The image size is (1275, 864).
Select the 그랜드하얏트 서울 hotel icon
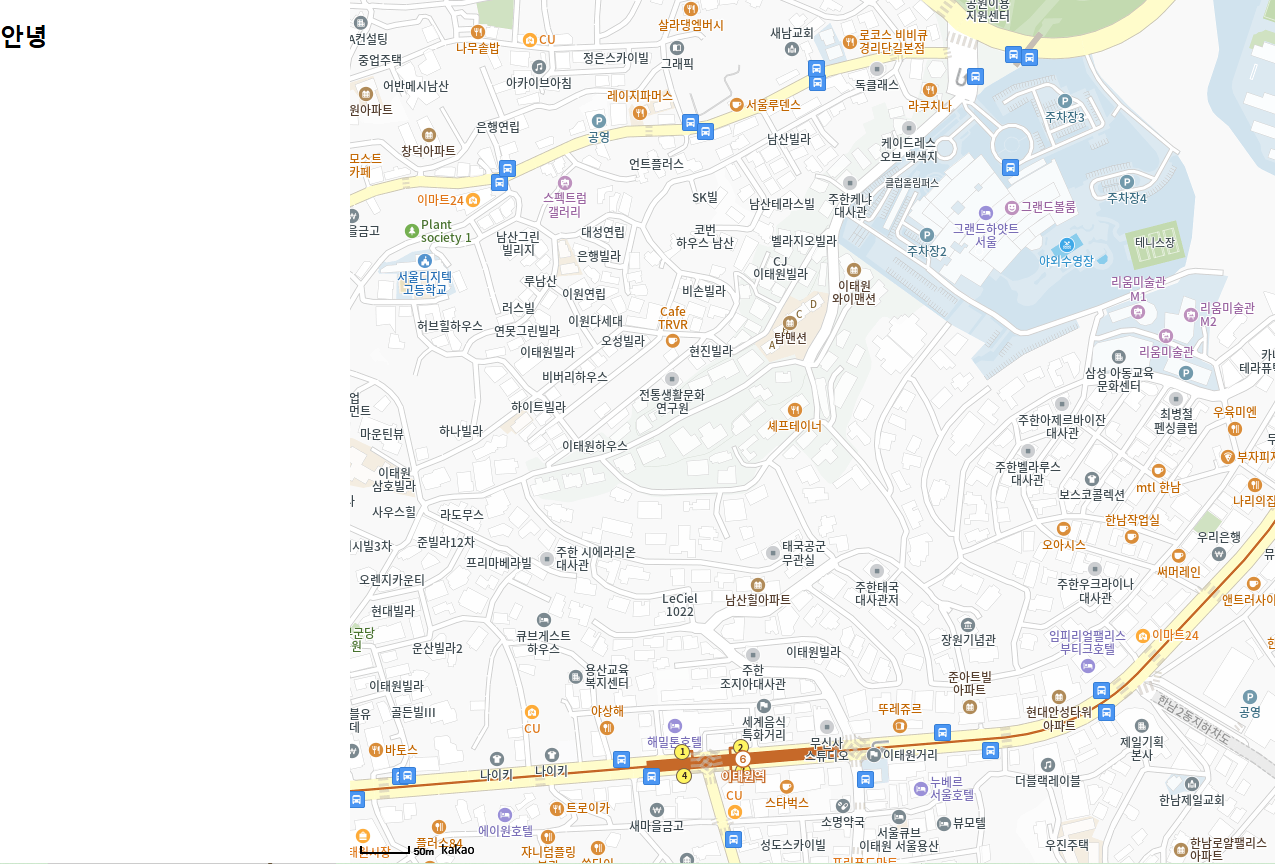click(x=986, y=213)
